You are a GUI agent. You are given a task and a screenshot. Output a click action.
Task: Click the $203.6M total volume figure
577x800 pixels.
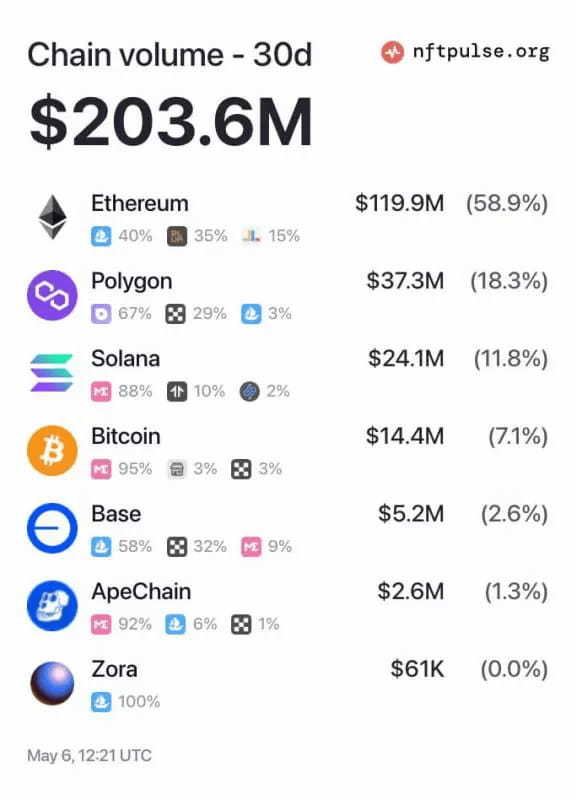point(170,122)
